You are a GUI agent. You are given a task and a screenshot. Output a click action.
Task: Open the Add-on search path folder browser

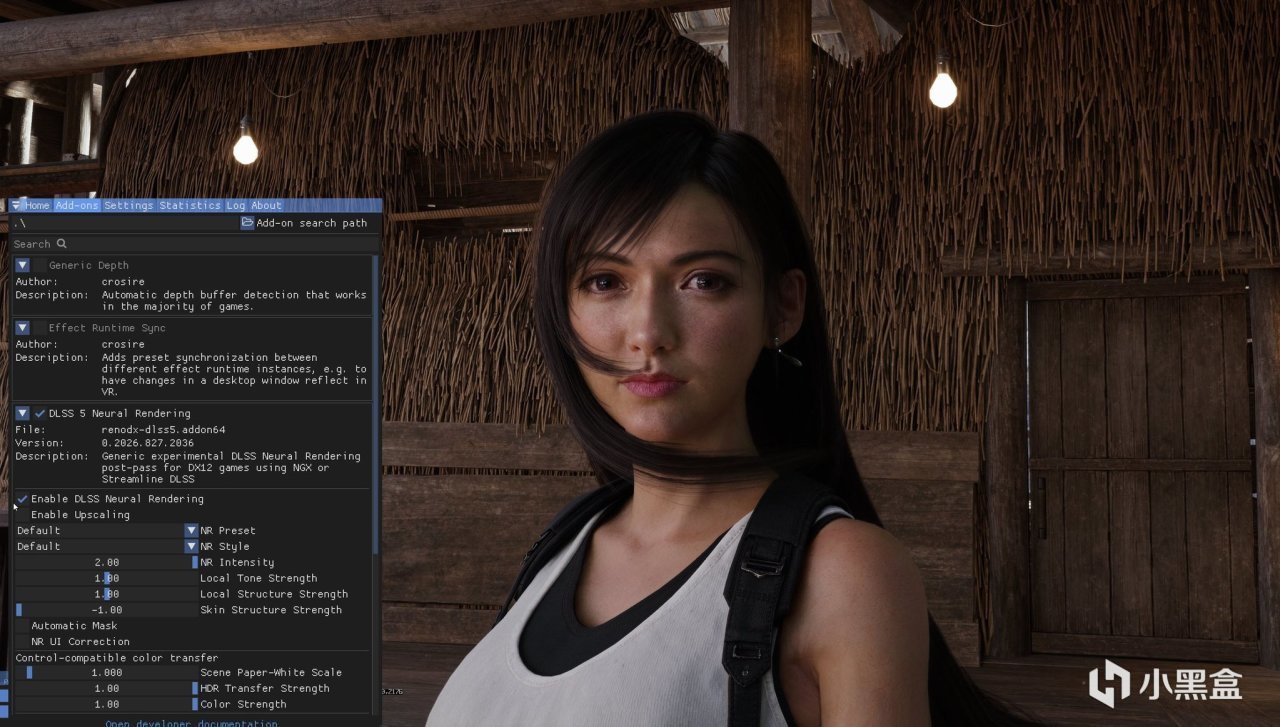click(247, 223)
